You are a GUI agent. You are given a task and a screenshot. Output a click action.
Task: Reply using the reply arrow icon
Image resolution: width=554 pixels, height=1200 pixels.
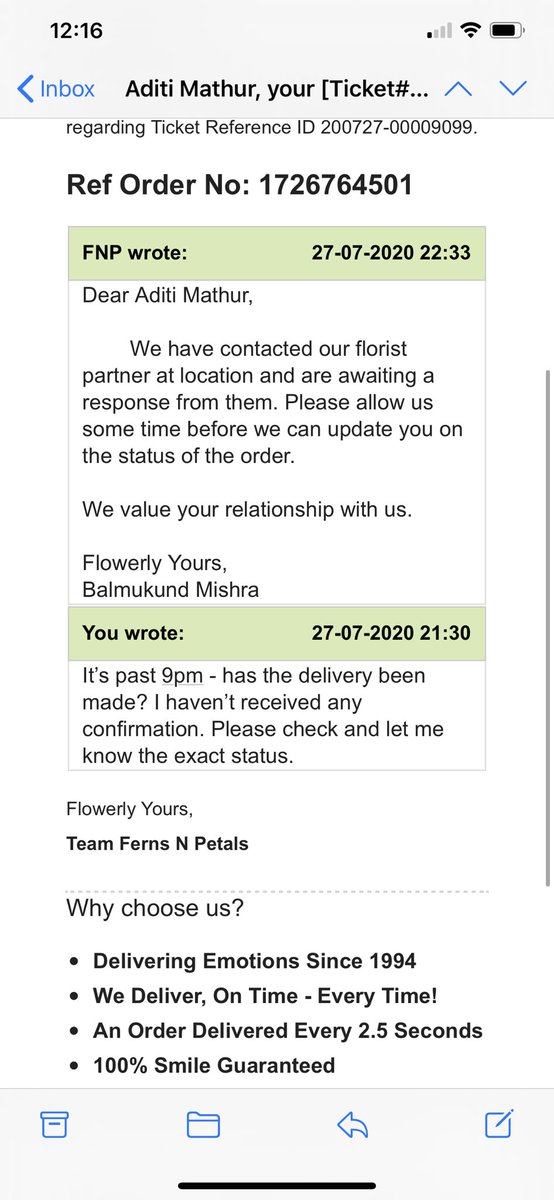(352, 1124)
